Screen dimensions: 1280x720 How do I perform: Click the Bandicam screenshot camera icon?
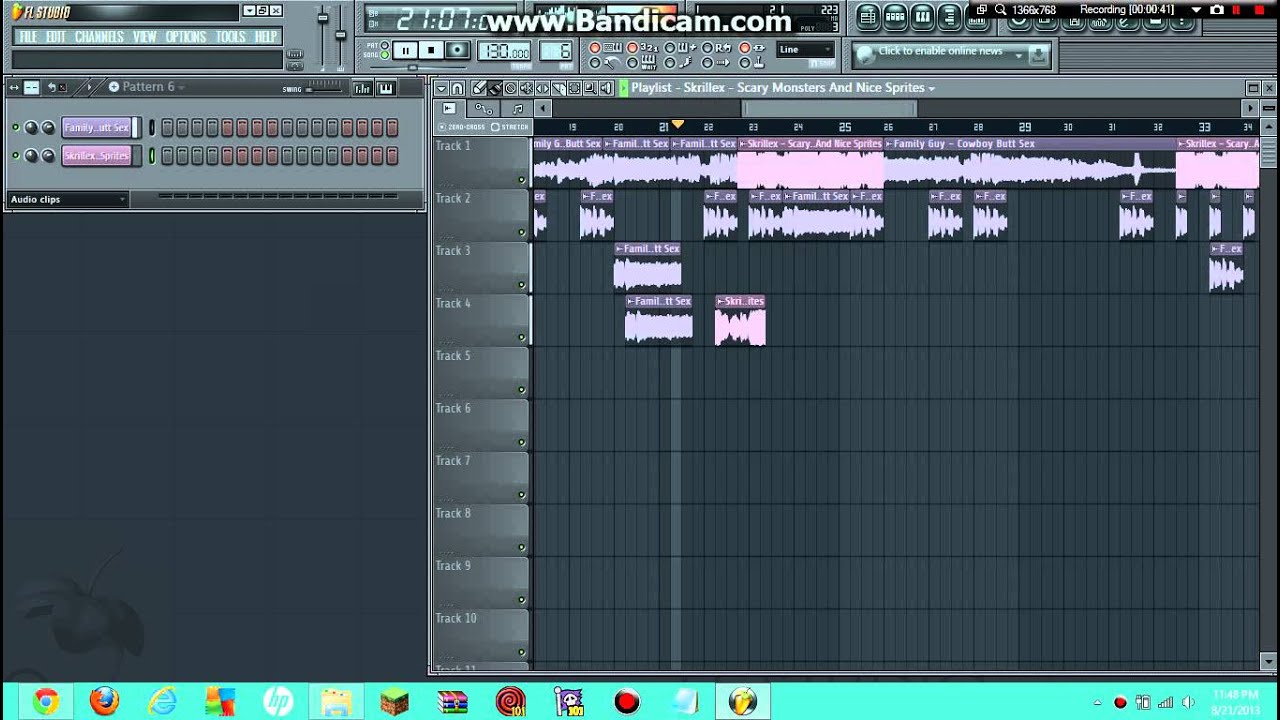pyautogui.click(x=1217, y=10)
